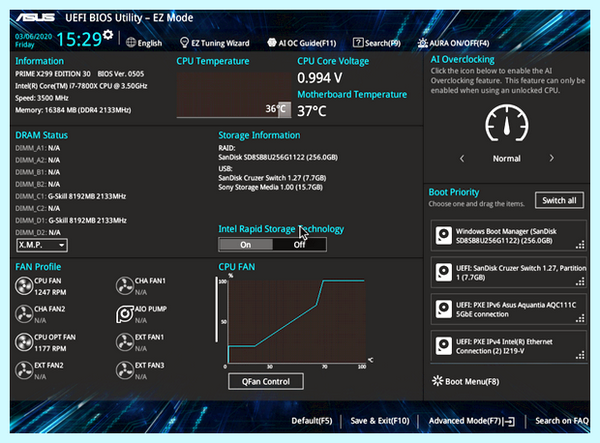Click the CPU OPT FAN icon
600x443 pixels.
click(24, 342)
